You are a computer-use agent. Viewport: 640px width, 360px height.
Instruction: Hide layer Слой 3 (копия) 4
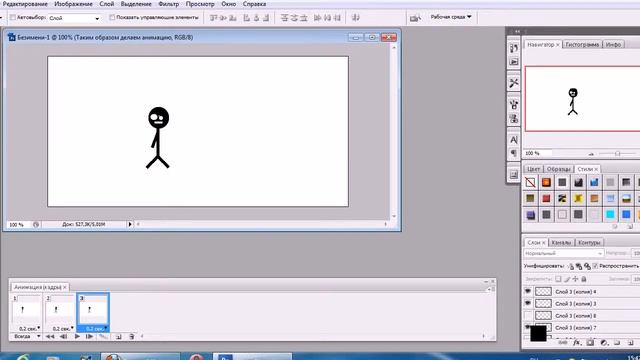[x=528, y=291]
